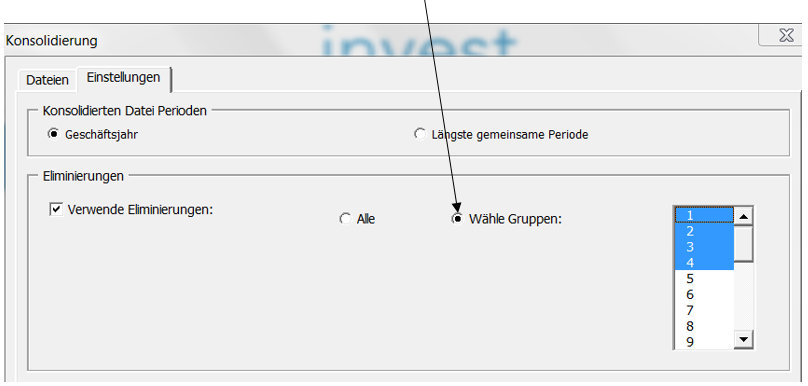Select group 4 in the list
Viewport: 808px width, 386px height.
point(704,263)
